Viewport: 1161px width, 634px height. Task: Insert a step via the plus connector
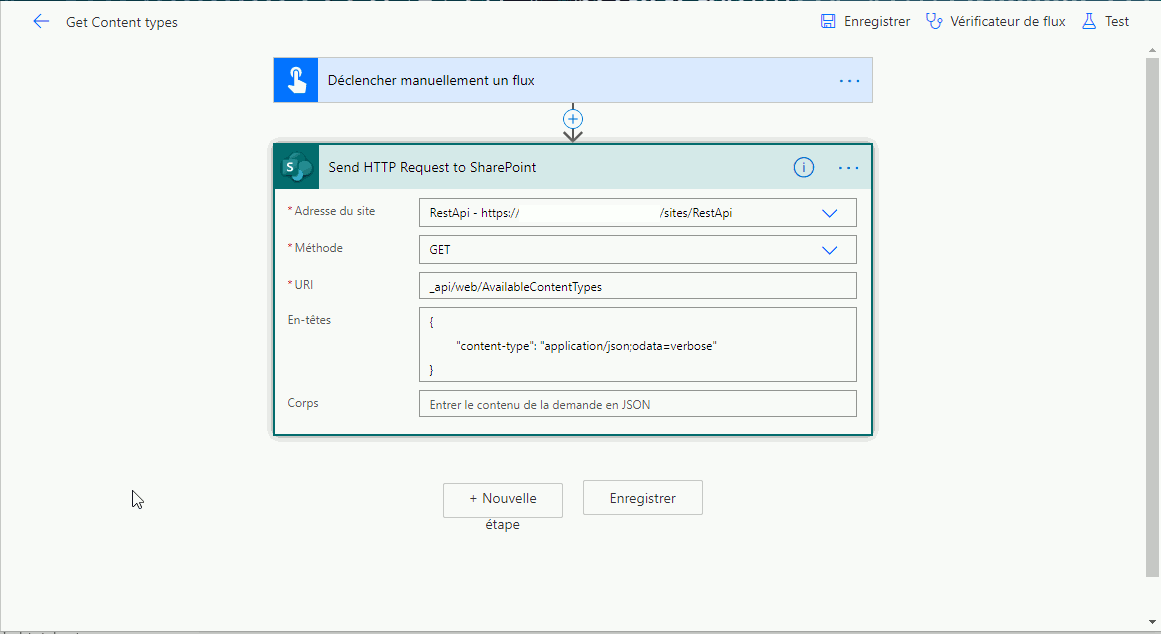pos(573,119)
